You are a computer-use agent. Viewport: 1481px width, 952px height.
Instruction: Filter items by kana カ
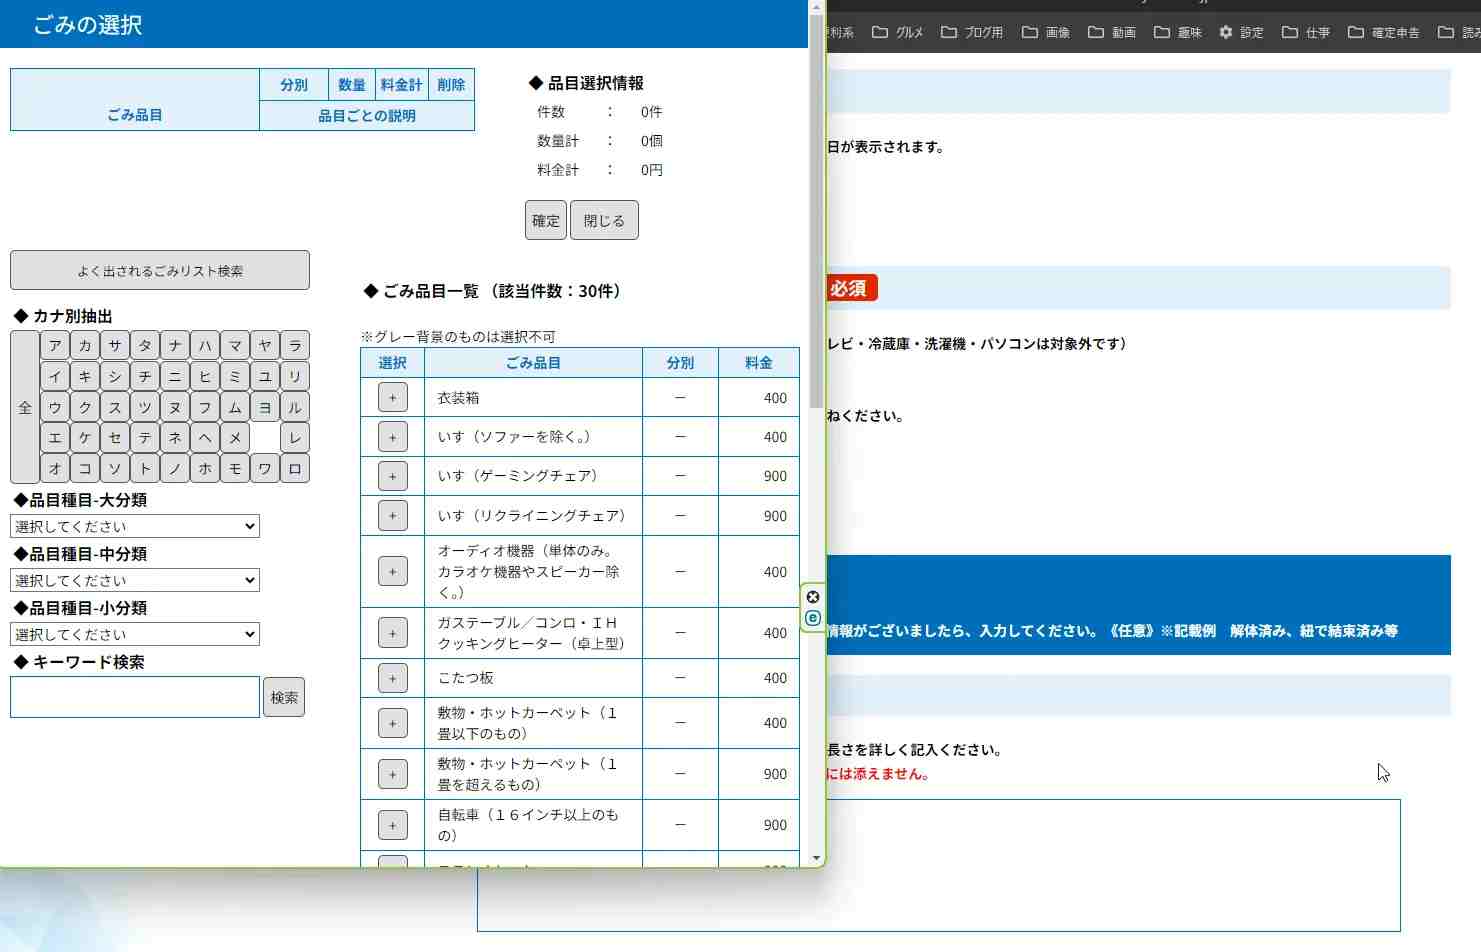click(x=85, y=346)
